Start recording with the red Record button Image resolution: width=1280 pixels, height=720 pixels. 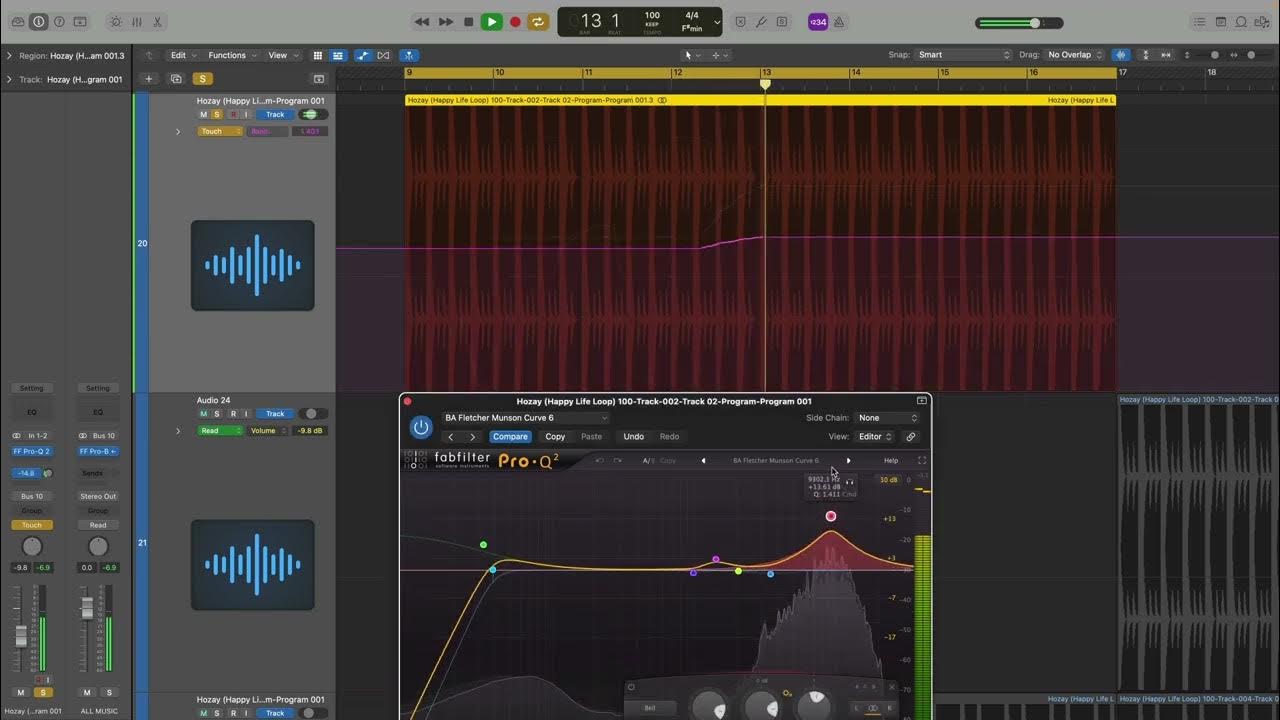coord(515,22)
